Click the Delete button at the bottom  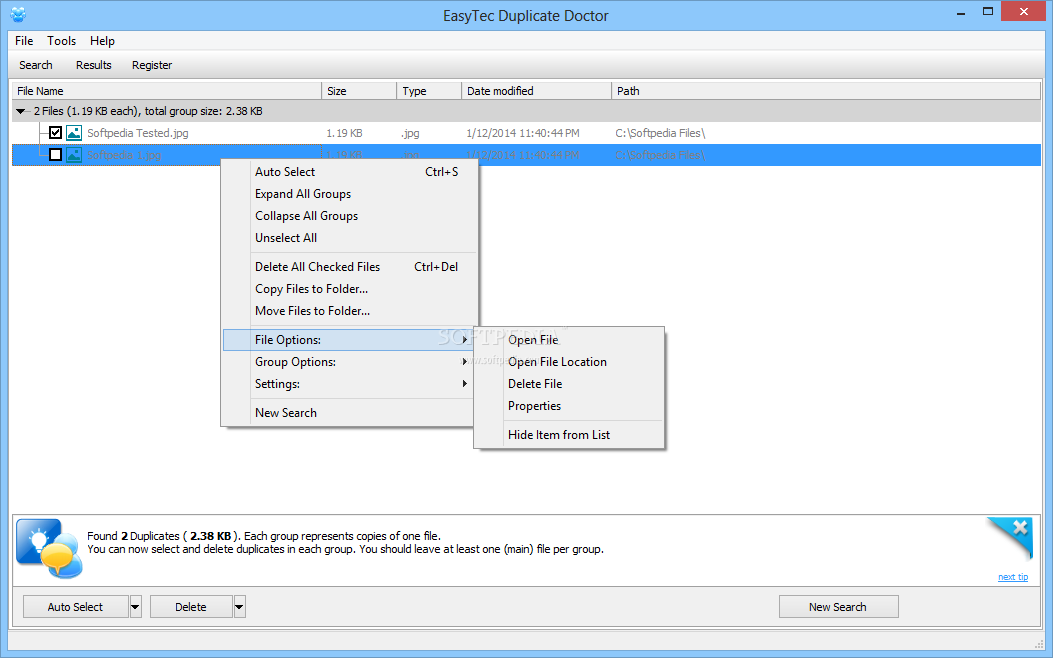tap(191, 607)
